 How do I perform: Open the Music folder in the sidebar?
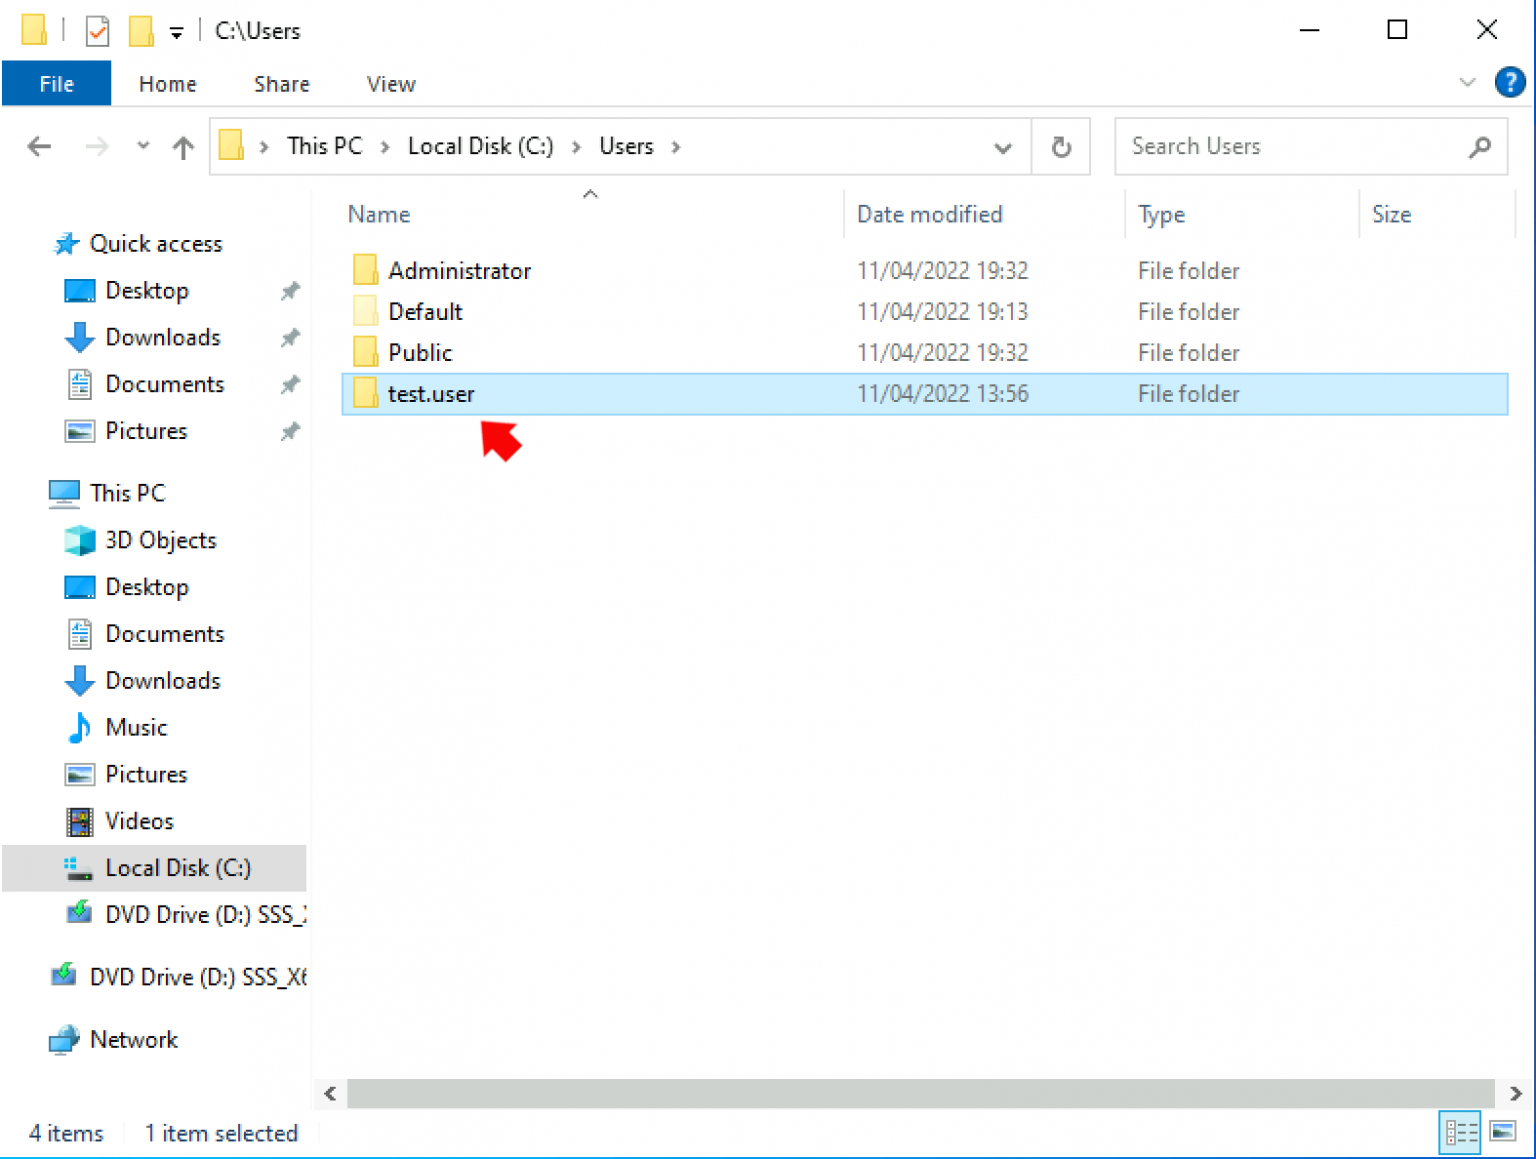[135, 727]
